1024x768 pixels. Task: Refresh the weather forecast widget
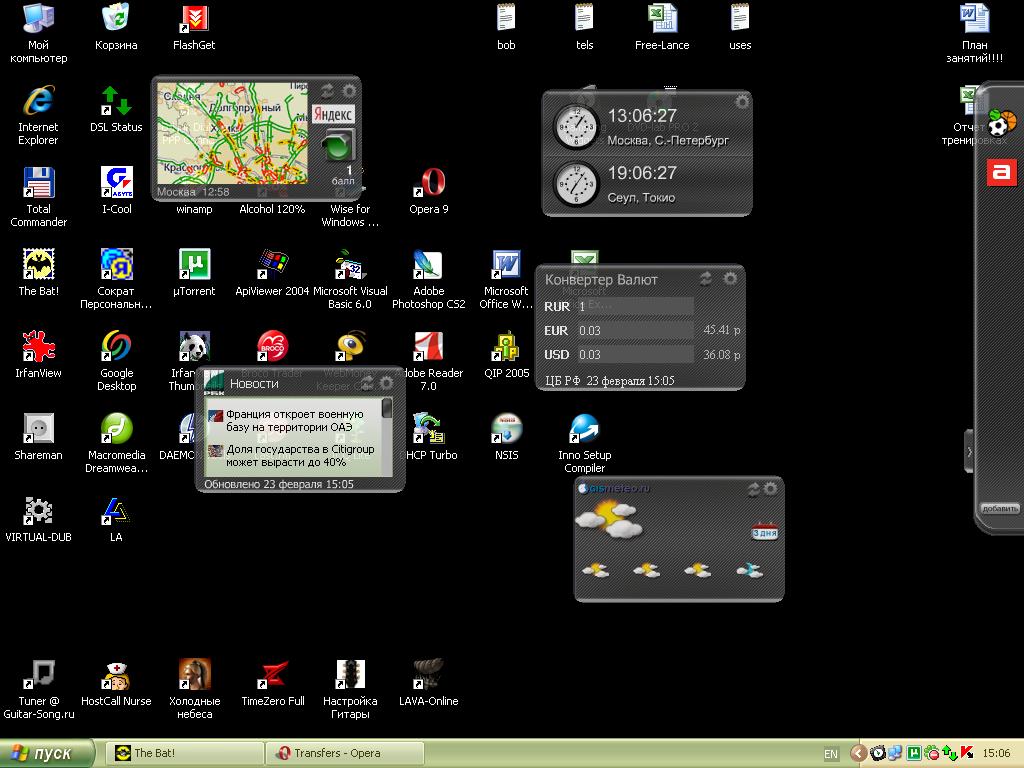(753, 489)
